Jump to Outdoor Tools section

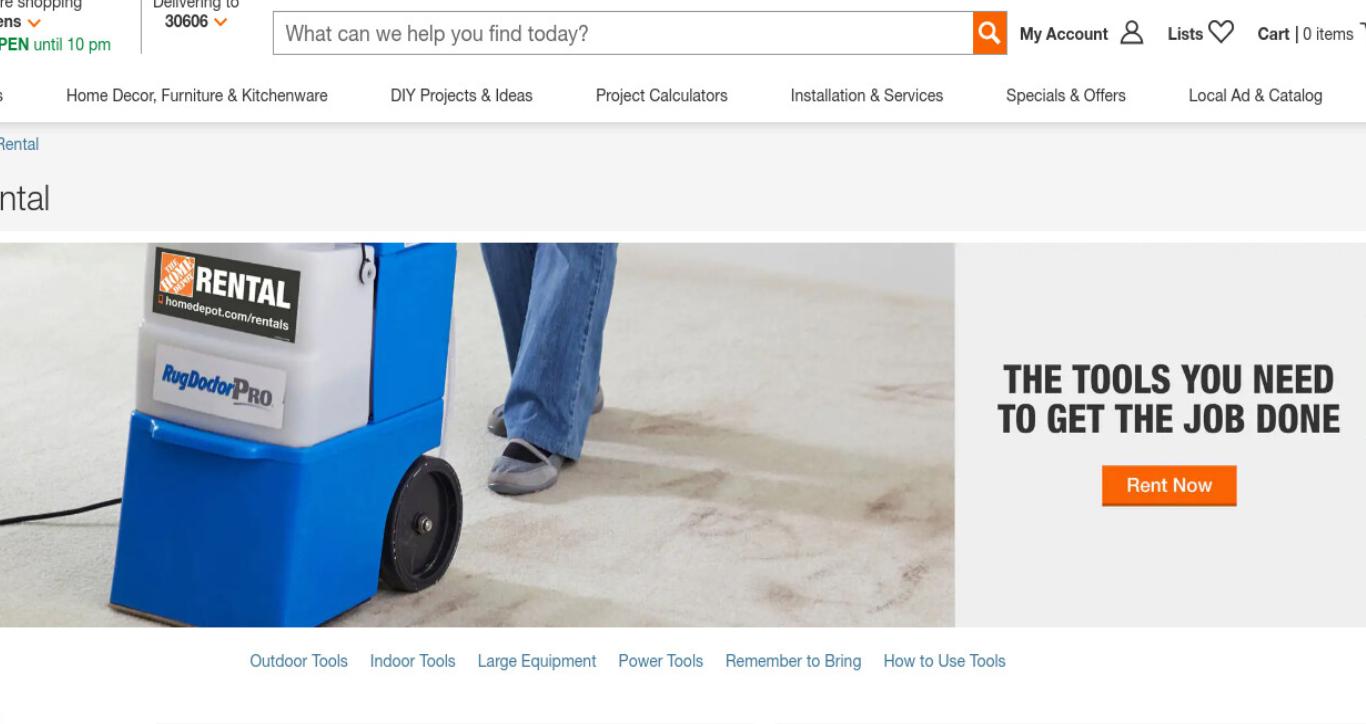[299, 661]
